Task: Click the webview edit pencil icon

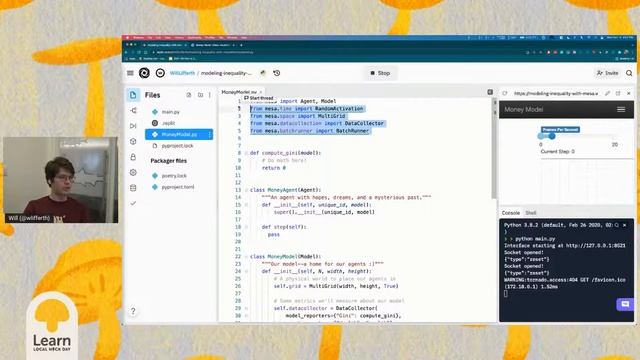Action: 607,93
